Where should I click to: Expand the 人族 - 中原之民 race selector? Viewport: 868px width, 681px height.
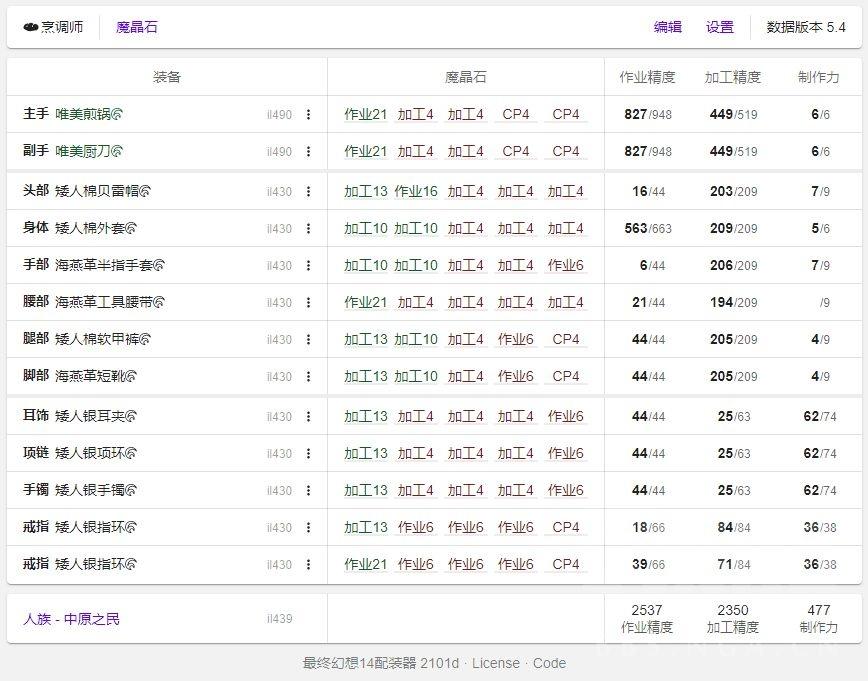pos(71,619)
